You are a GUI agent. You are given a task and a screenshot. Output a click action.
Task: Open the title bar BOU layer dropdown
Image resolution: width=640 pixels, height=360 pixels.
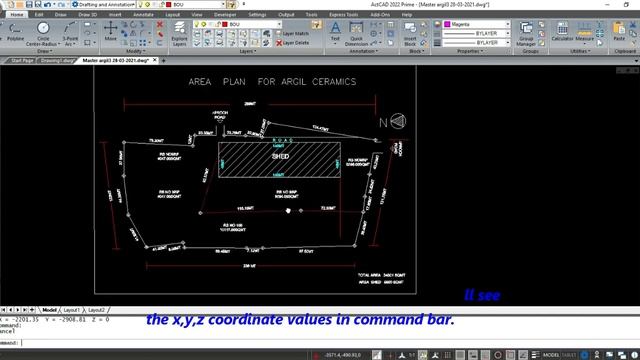(x=182, y=4)
